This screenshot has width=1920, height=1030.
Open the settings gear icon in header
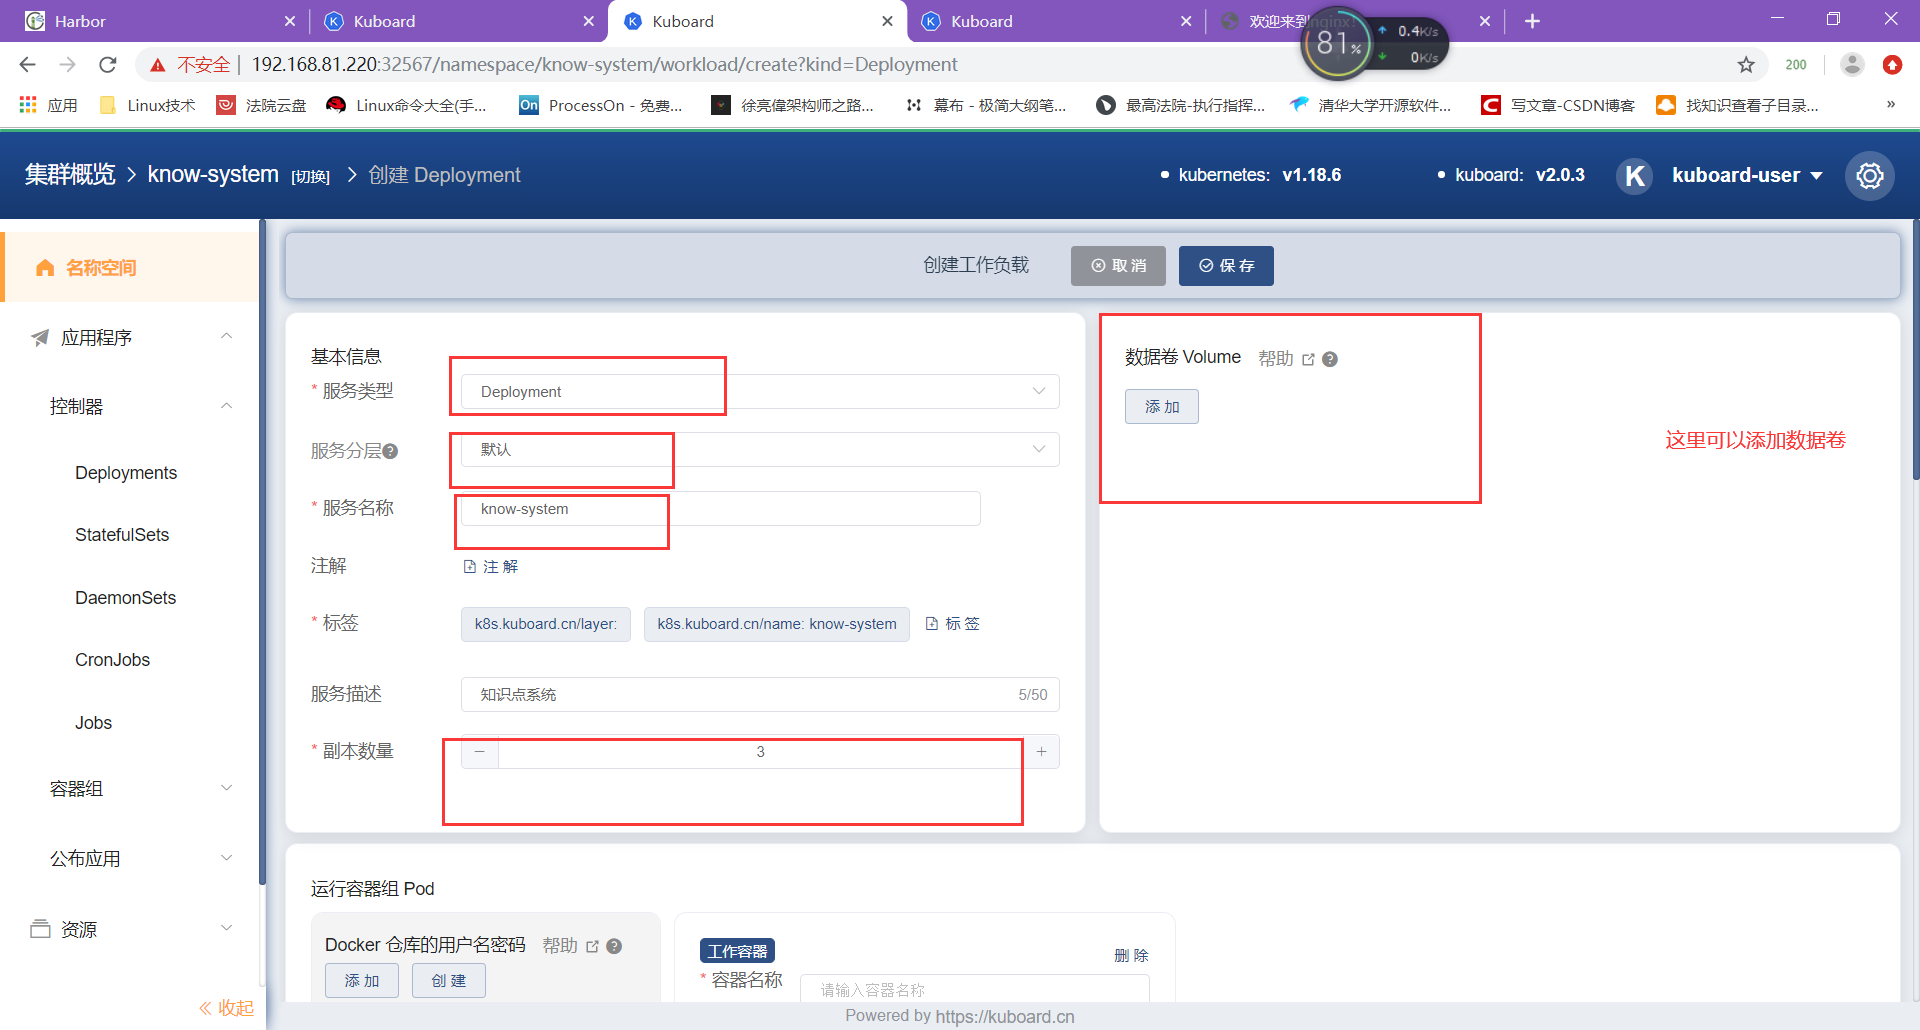point(1869,176)
